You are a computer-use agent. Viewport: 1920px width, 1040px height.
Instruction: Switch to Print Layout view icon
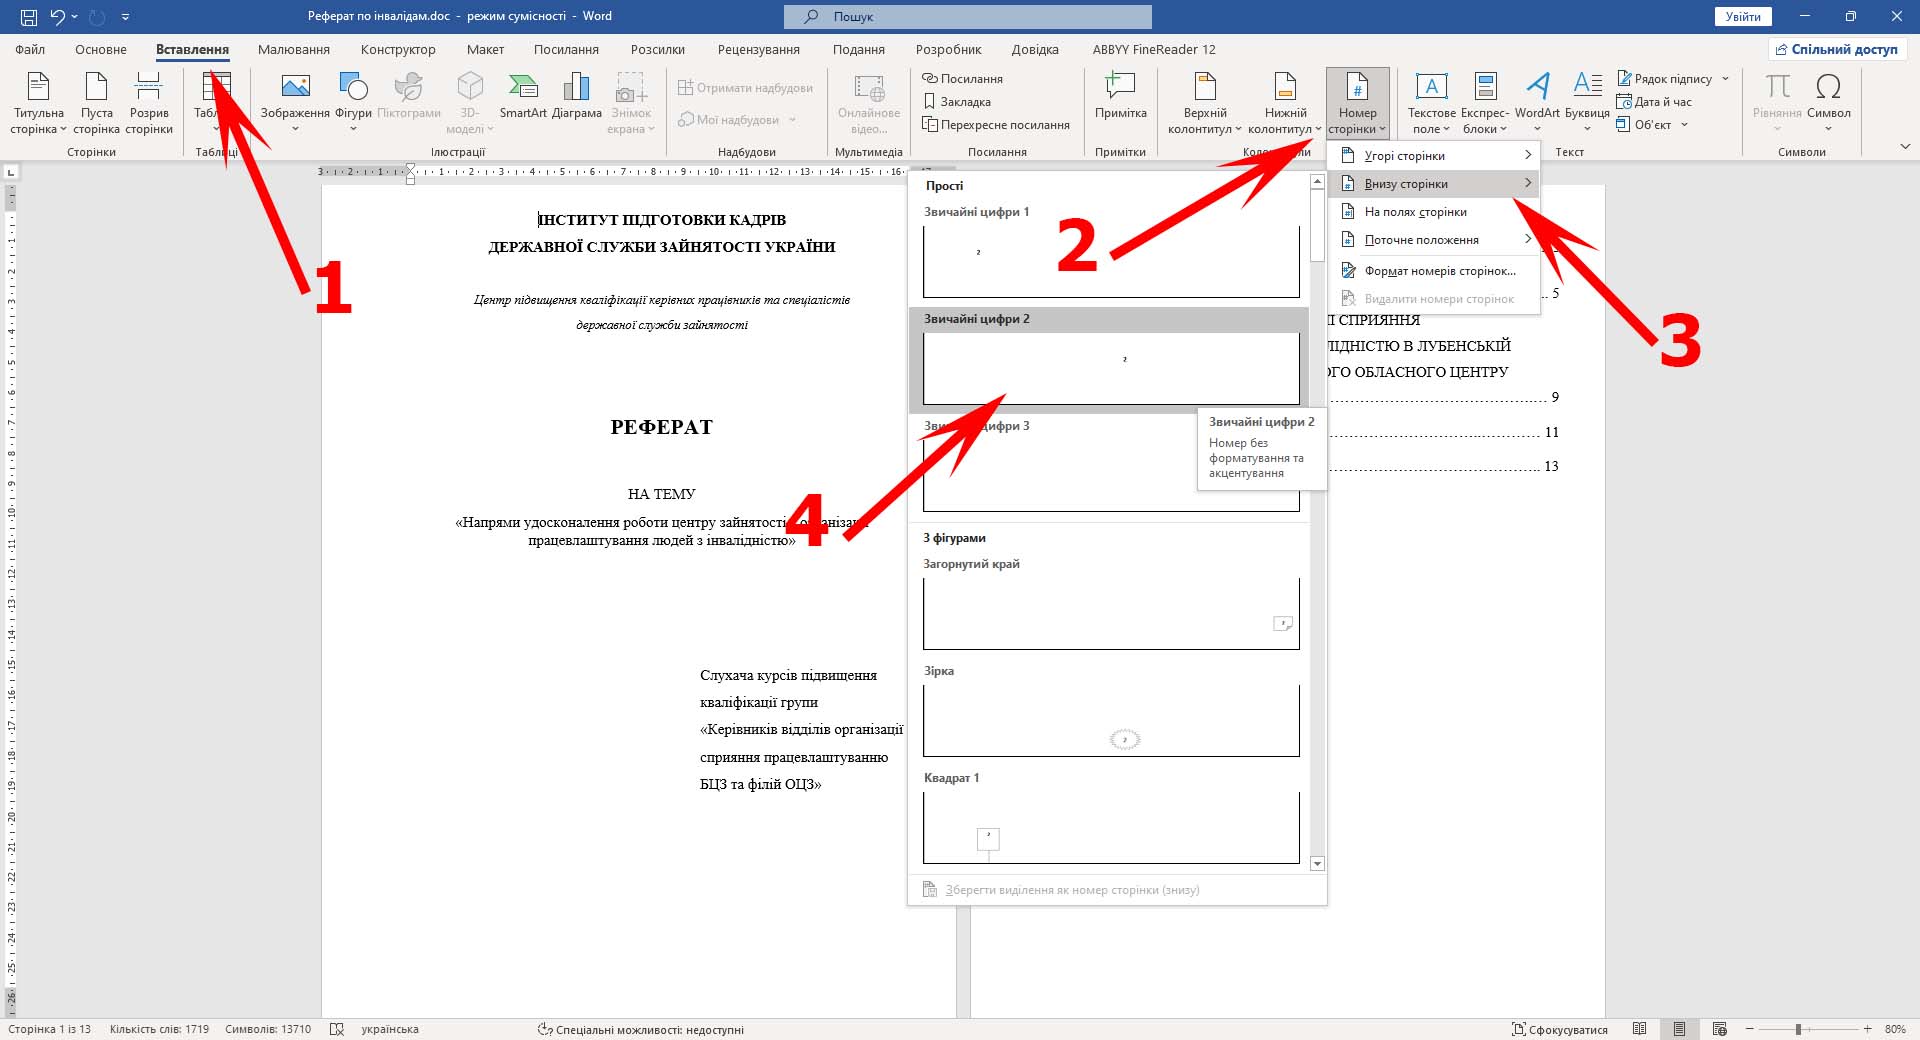coord(1679,1029)
